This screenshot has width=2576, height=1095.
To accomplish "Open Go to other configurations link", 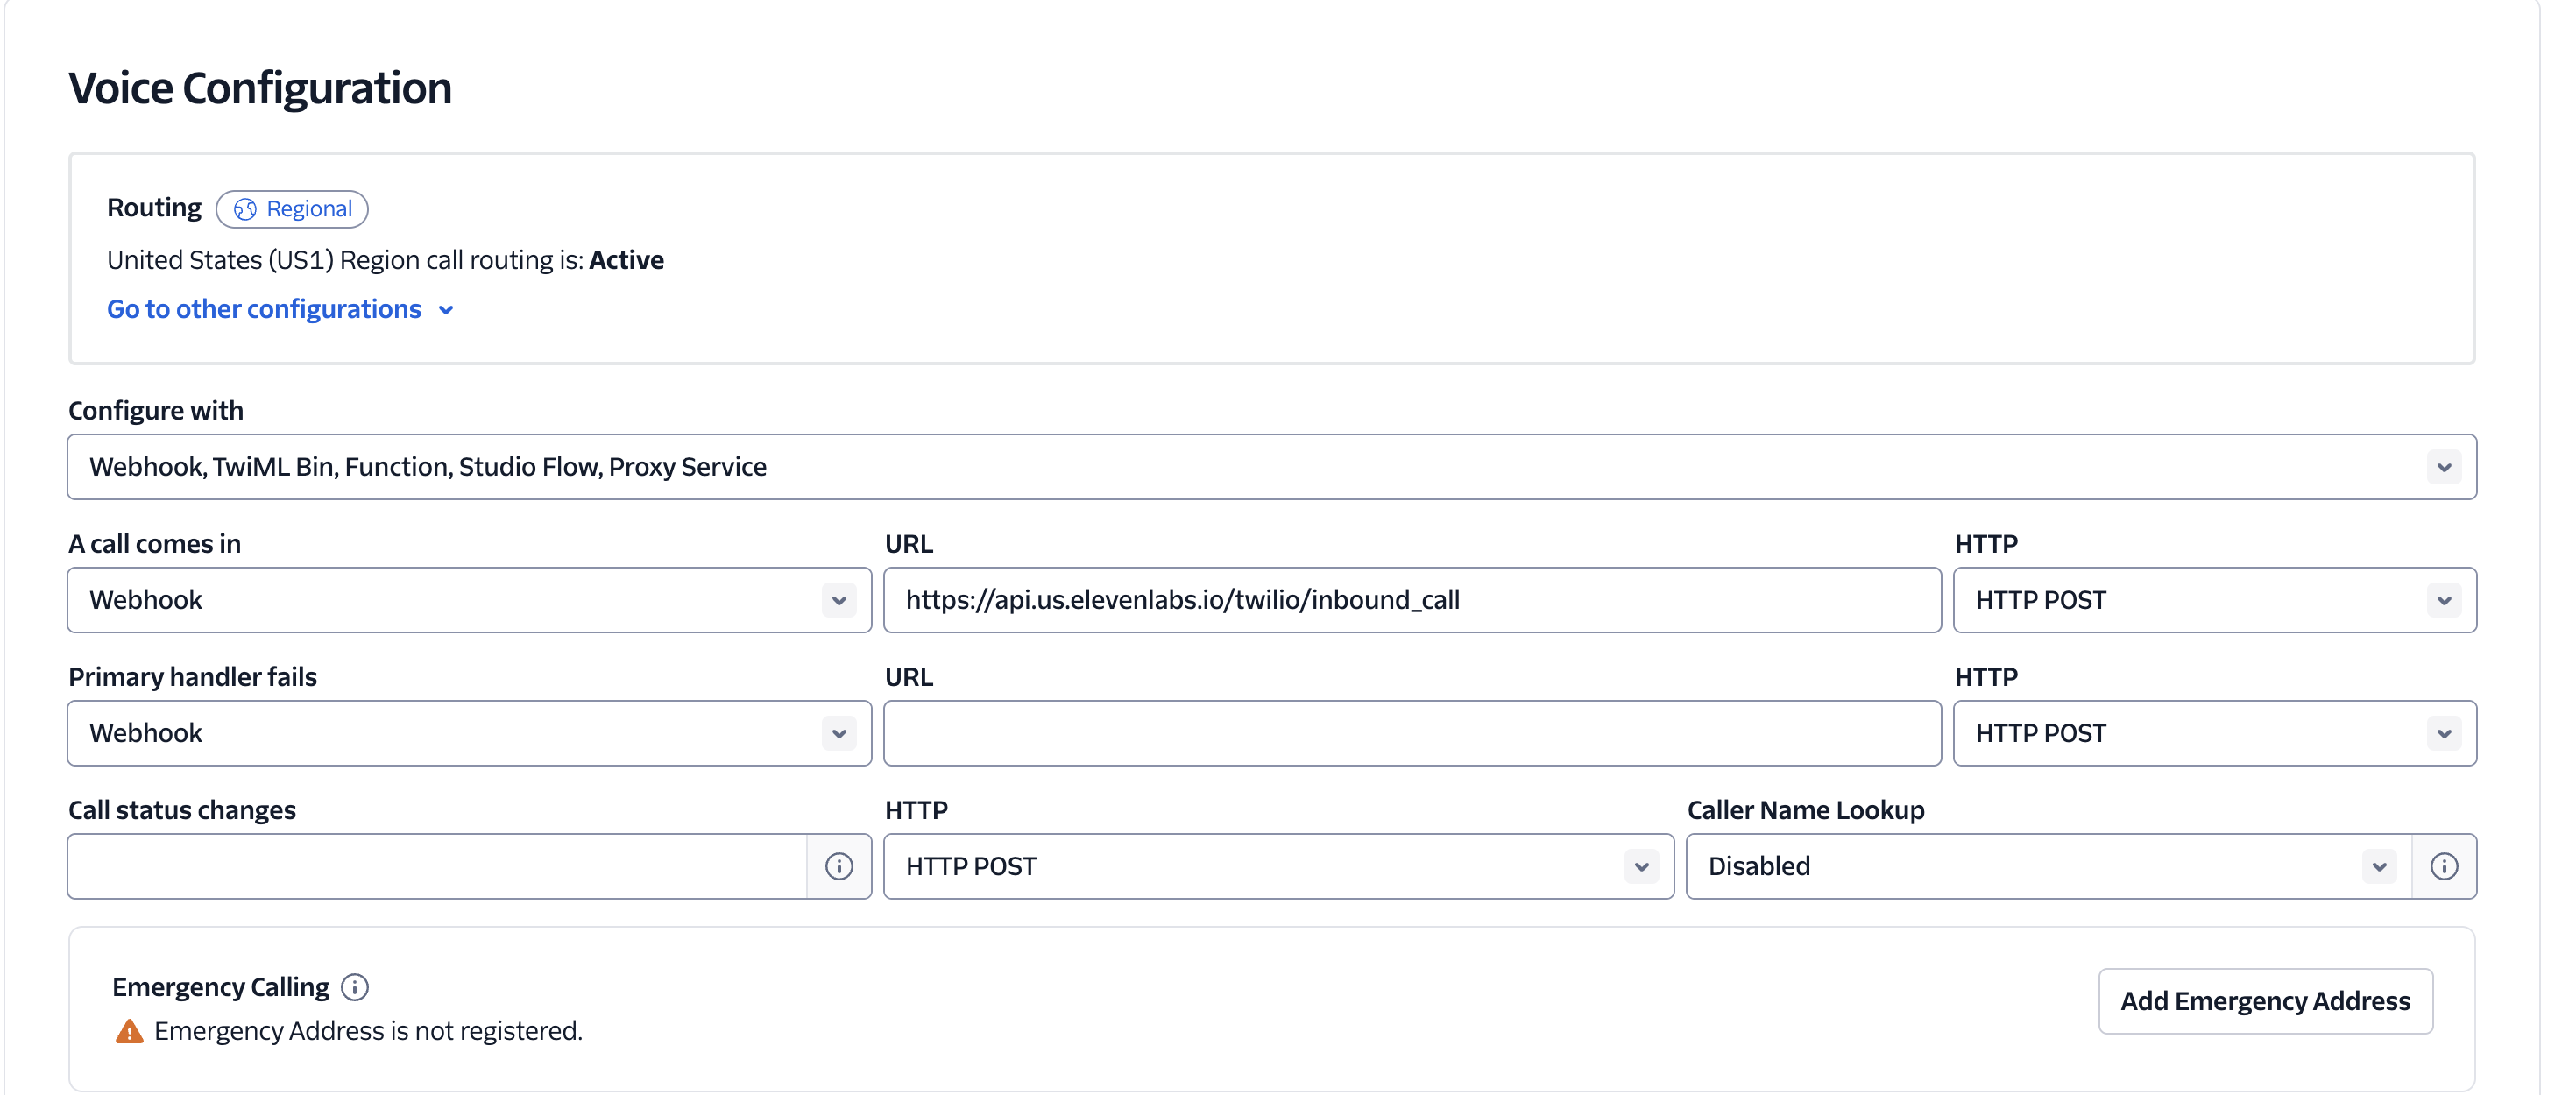I will tap(264, 310).
